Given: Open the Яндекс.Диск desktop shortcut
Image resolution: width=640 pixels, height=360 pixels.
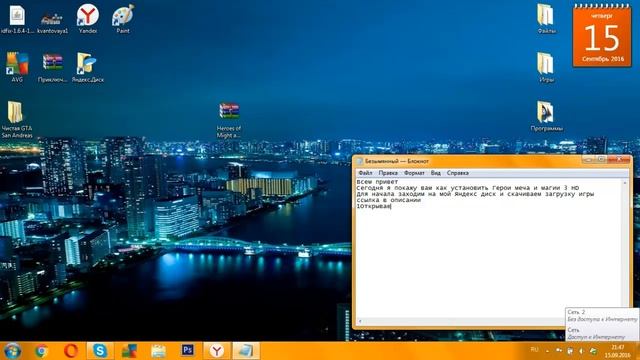Looking at the screenshot, I should click(x=87, y=67).
